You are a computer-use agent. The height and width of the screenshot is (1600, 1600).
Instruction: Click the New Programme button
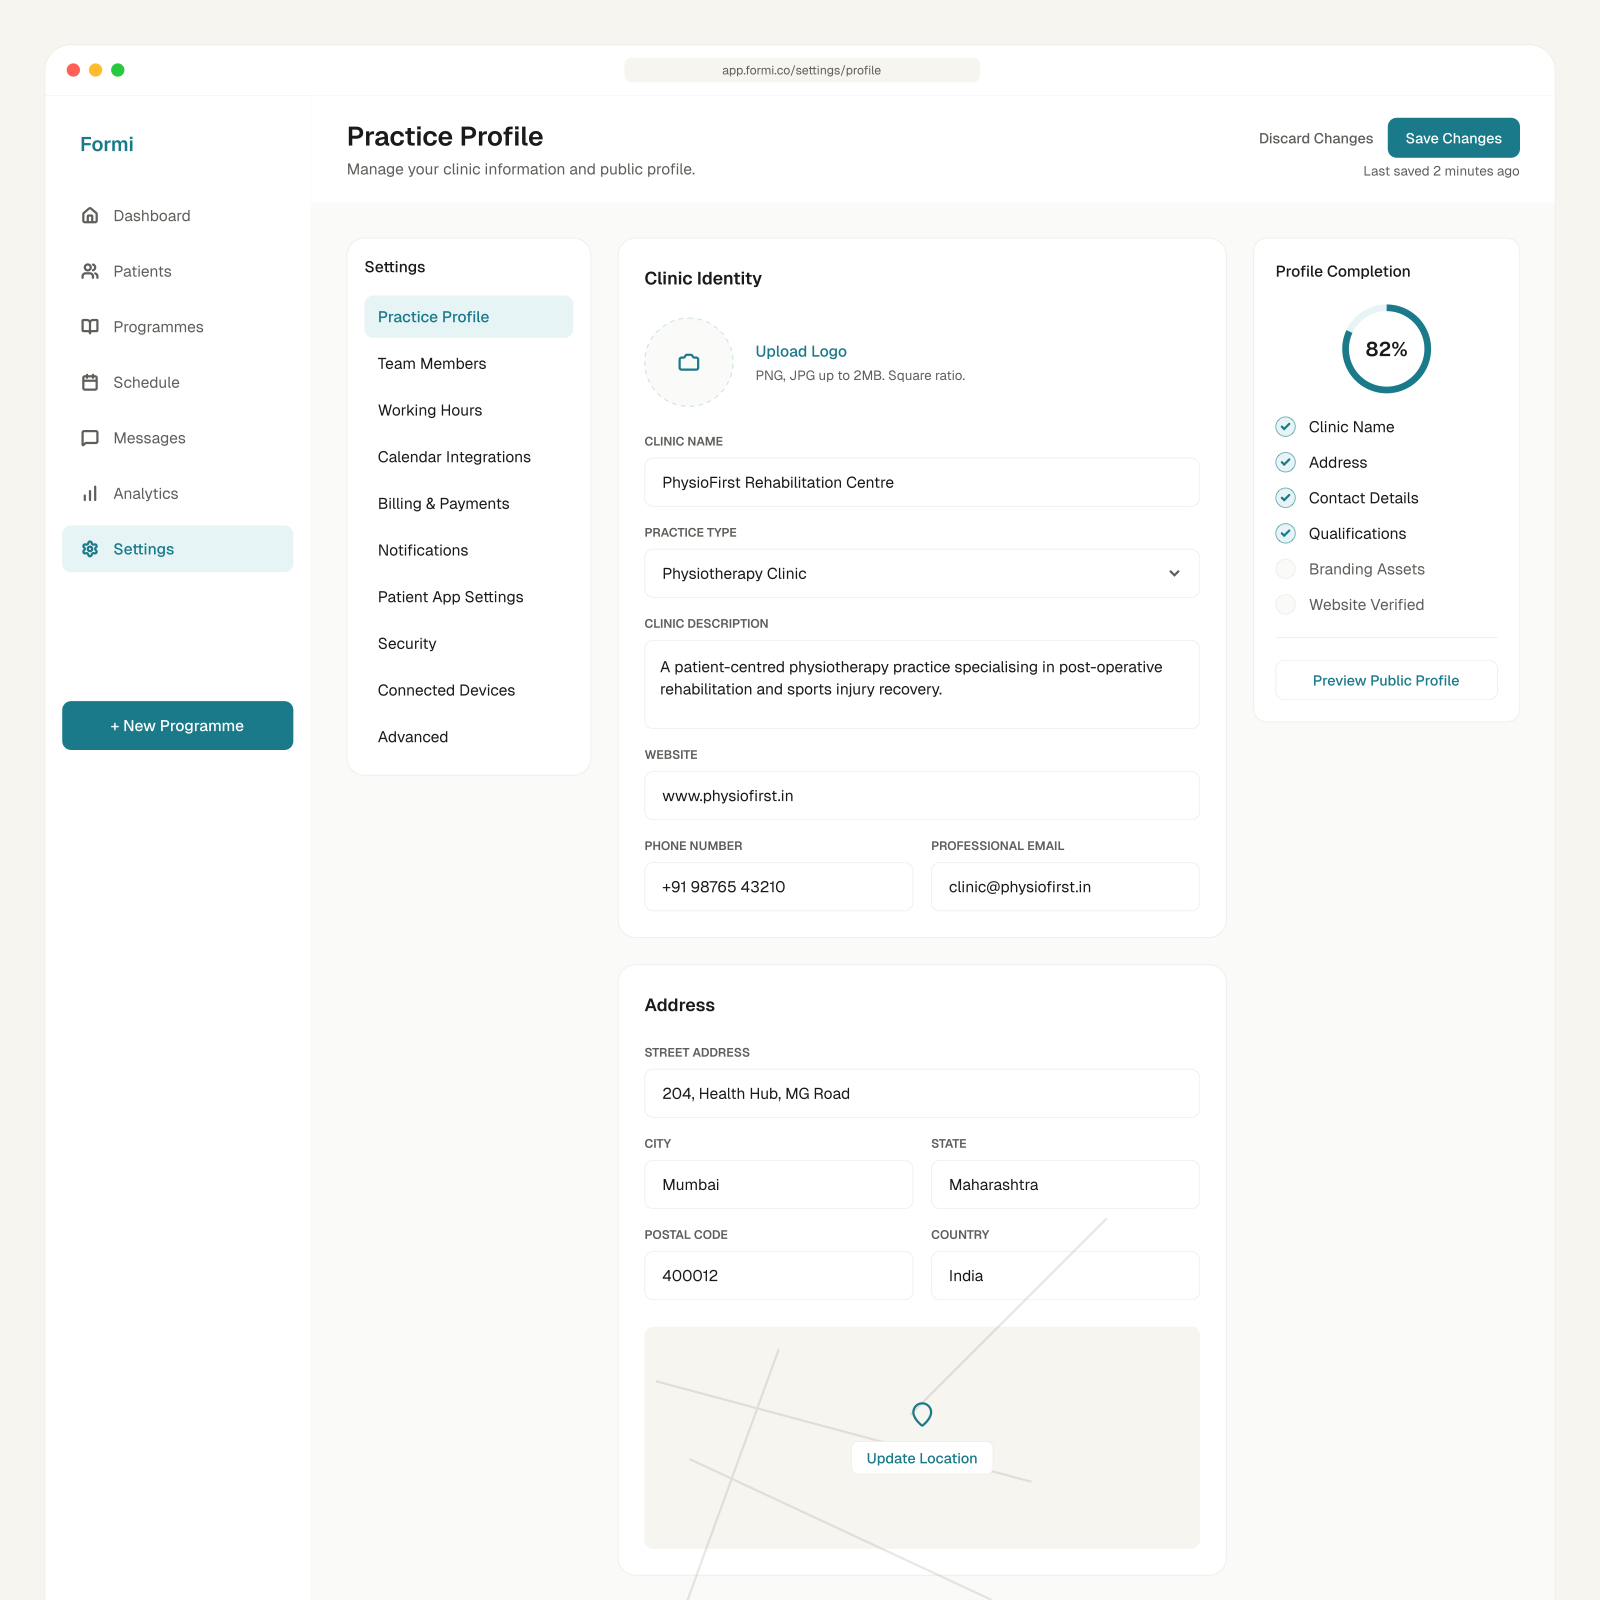(177, 725)
